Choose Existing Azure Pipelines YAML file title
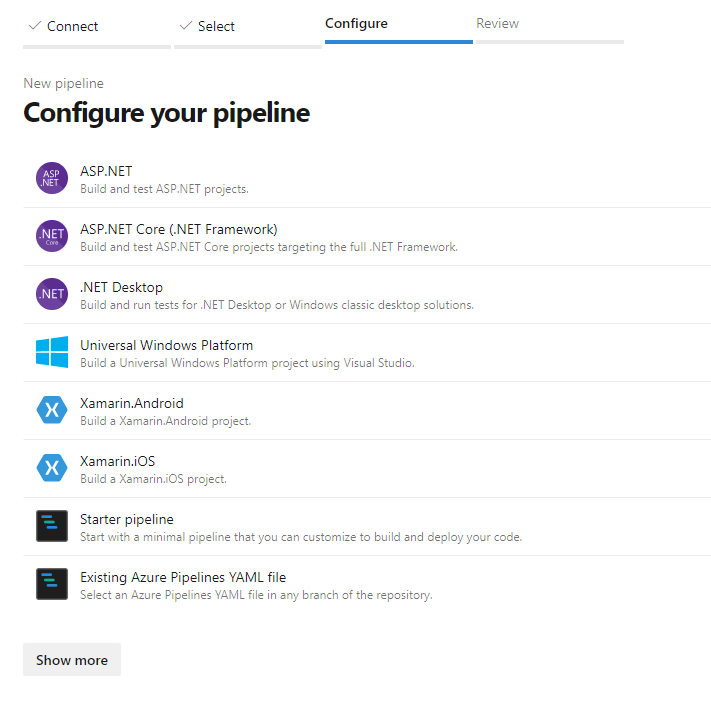 183,577
